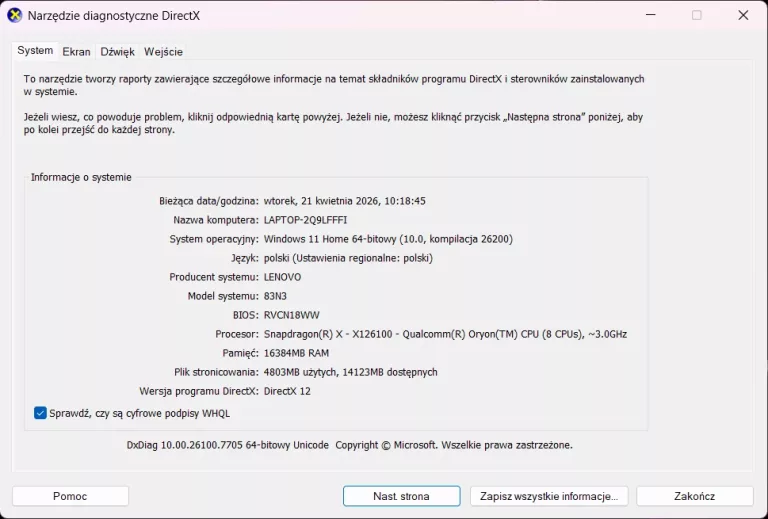The image size is (768, 519).
Task: Open the Dźwięk tab
Action: pos(117,52)
